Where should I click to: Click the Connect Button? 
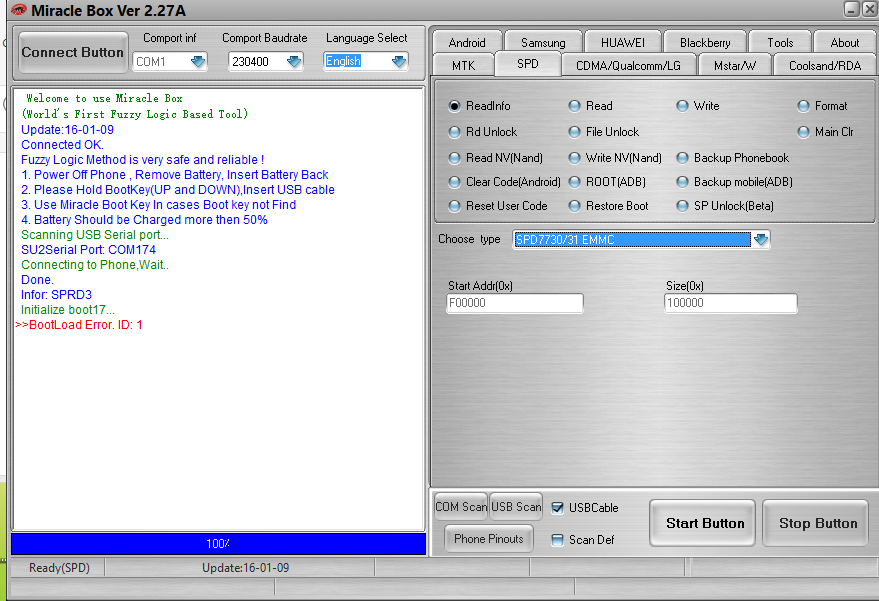pyautogui.click(x=73, y=52)
